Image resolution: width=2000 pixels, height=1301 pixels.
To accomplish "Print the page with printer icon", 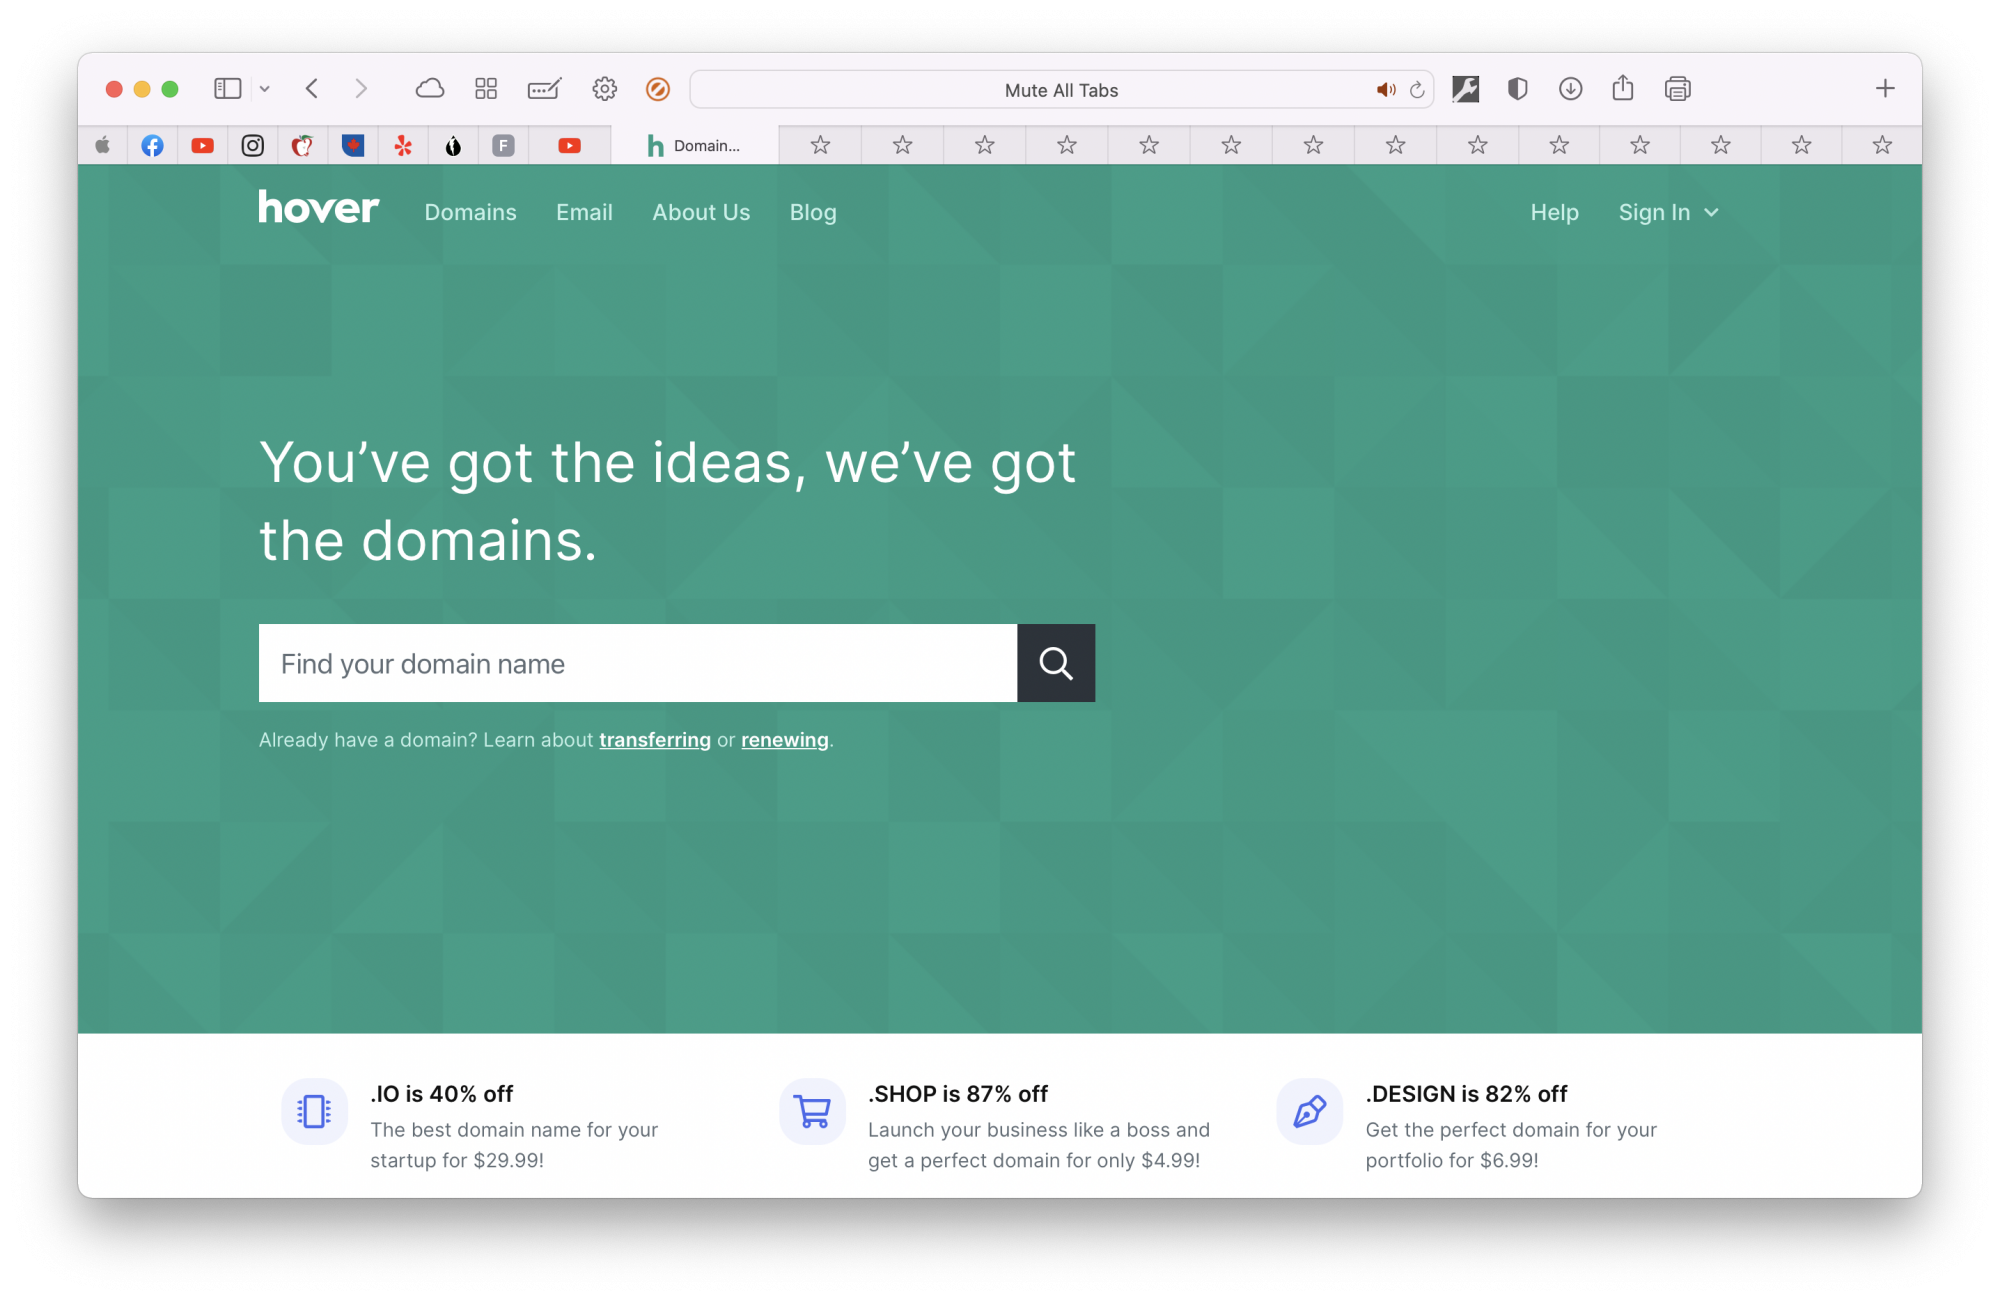I will click(x=1677, y=89).
